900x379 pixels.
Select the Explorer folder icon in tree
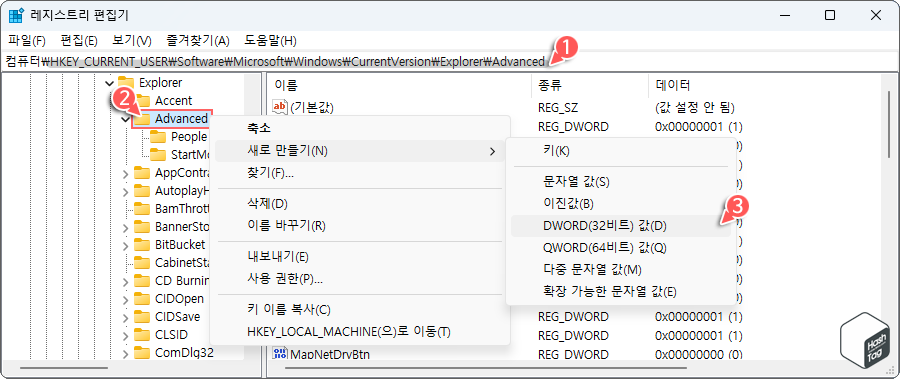(x=126, y=82)
